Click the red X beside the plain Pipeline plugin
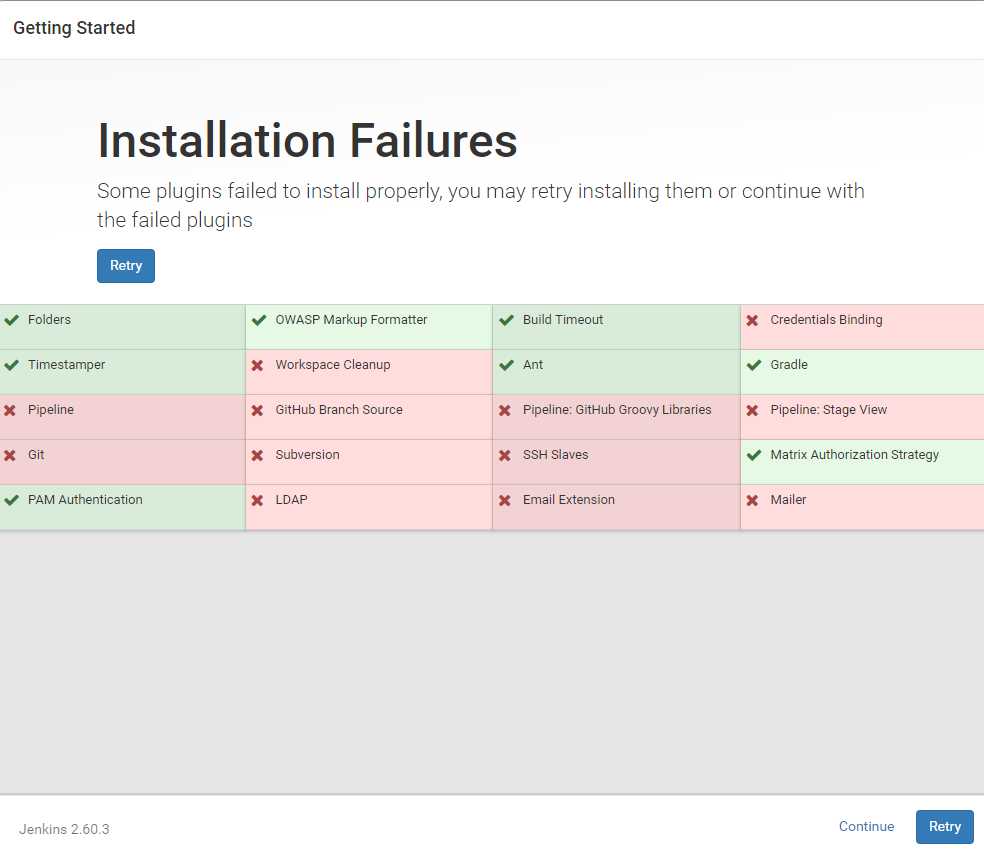Viewport: 984px width, 856px height. coord(10,410)
